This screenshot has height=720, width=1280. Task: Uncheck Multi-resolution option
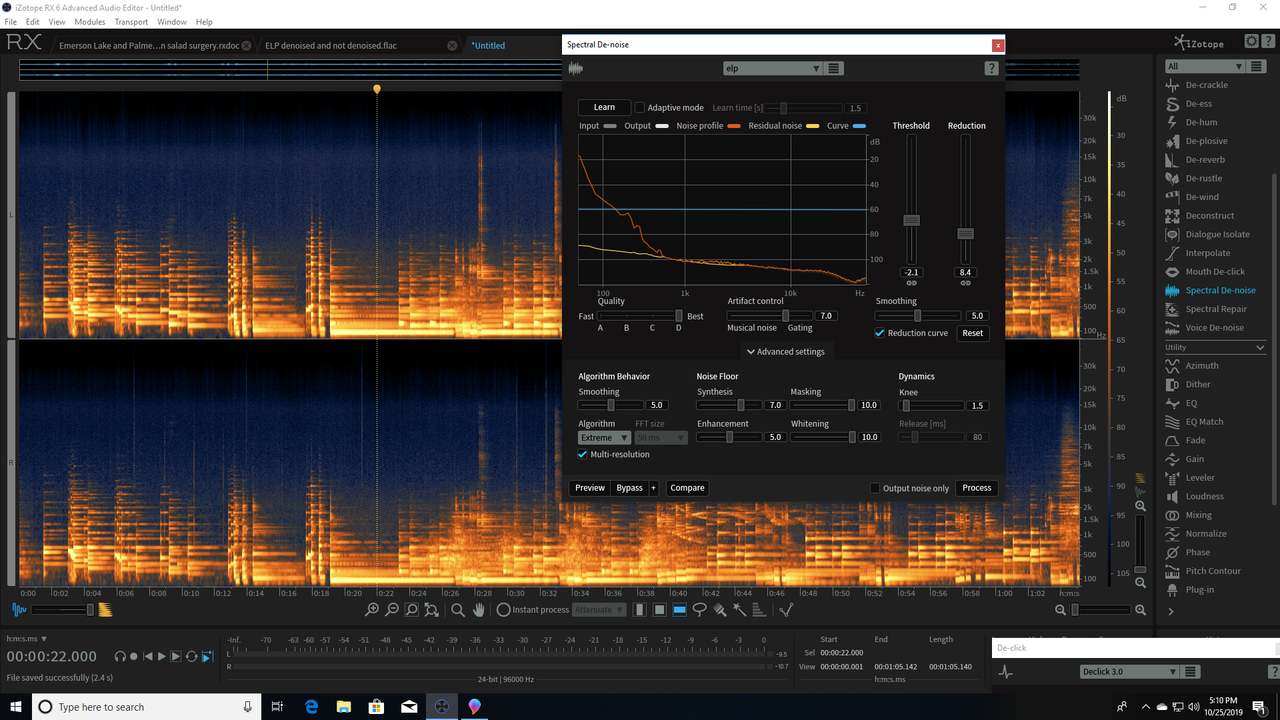point(583,454)
